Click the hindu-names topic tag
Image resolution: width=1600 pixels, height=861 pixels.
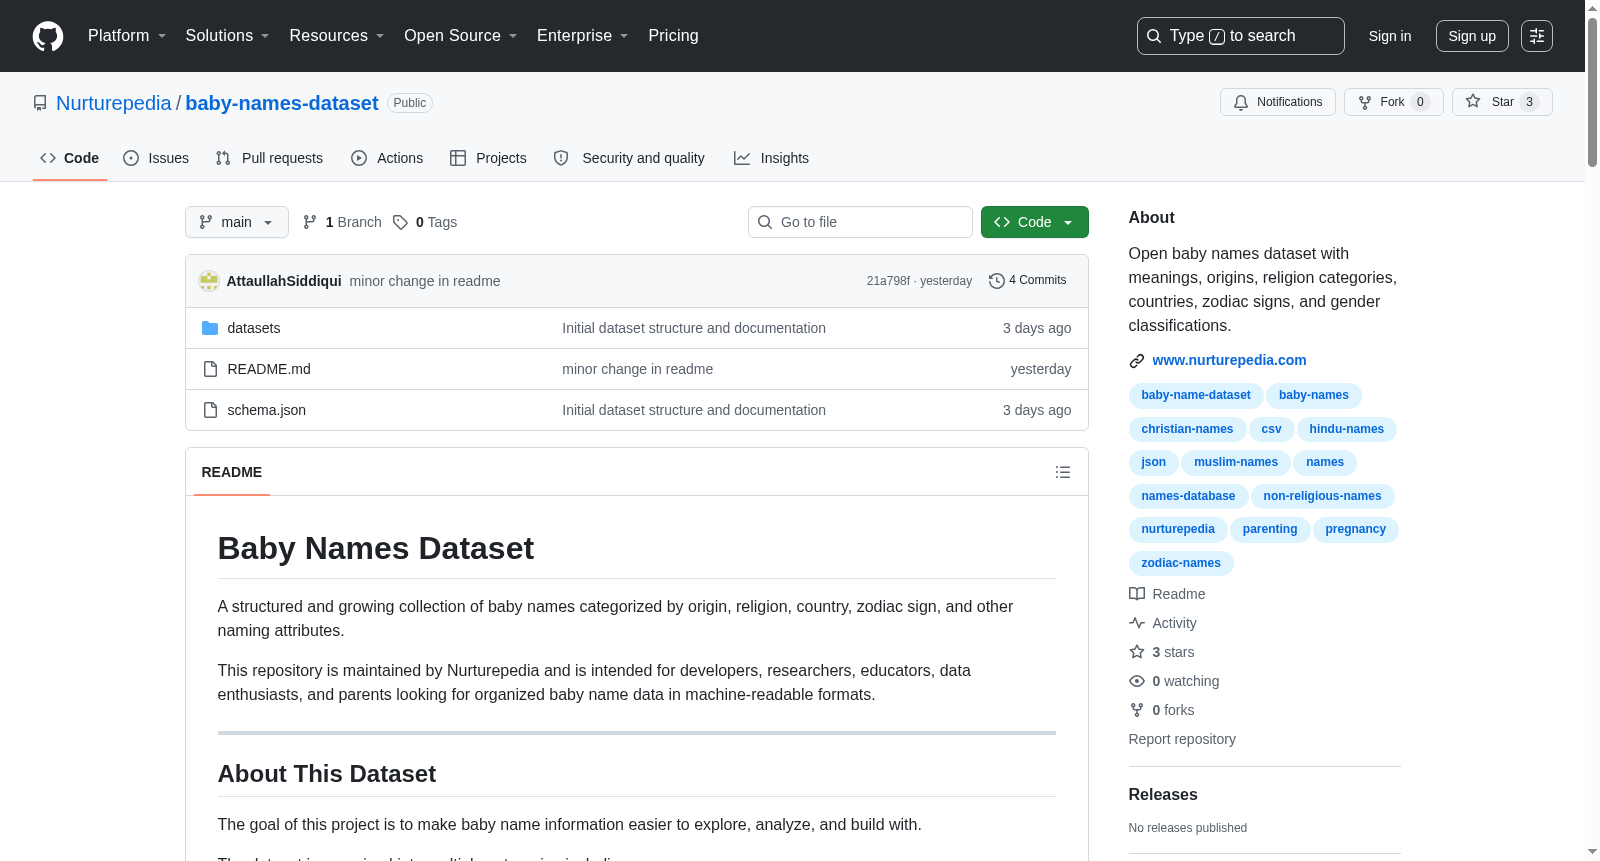click(1347, 429)
